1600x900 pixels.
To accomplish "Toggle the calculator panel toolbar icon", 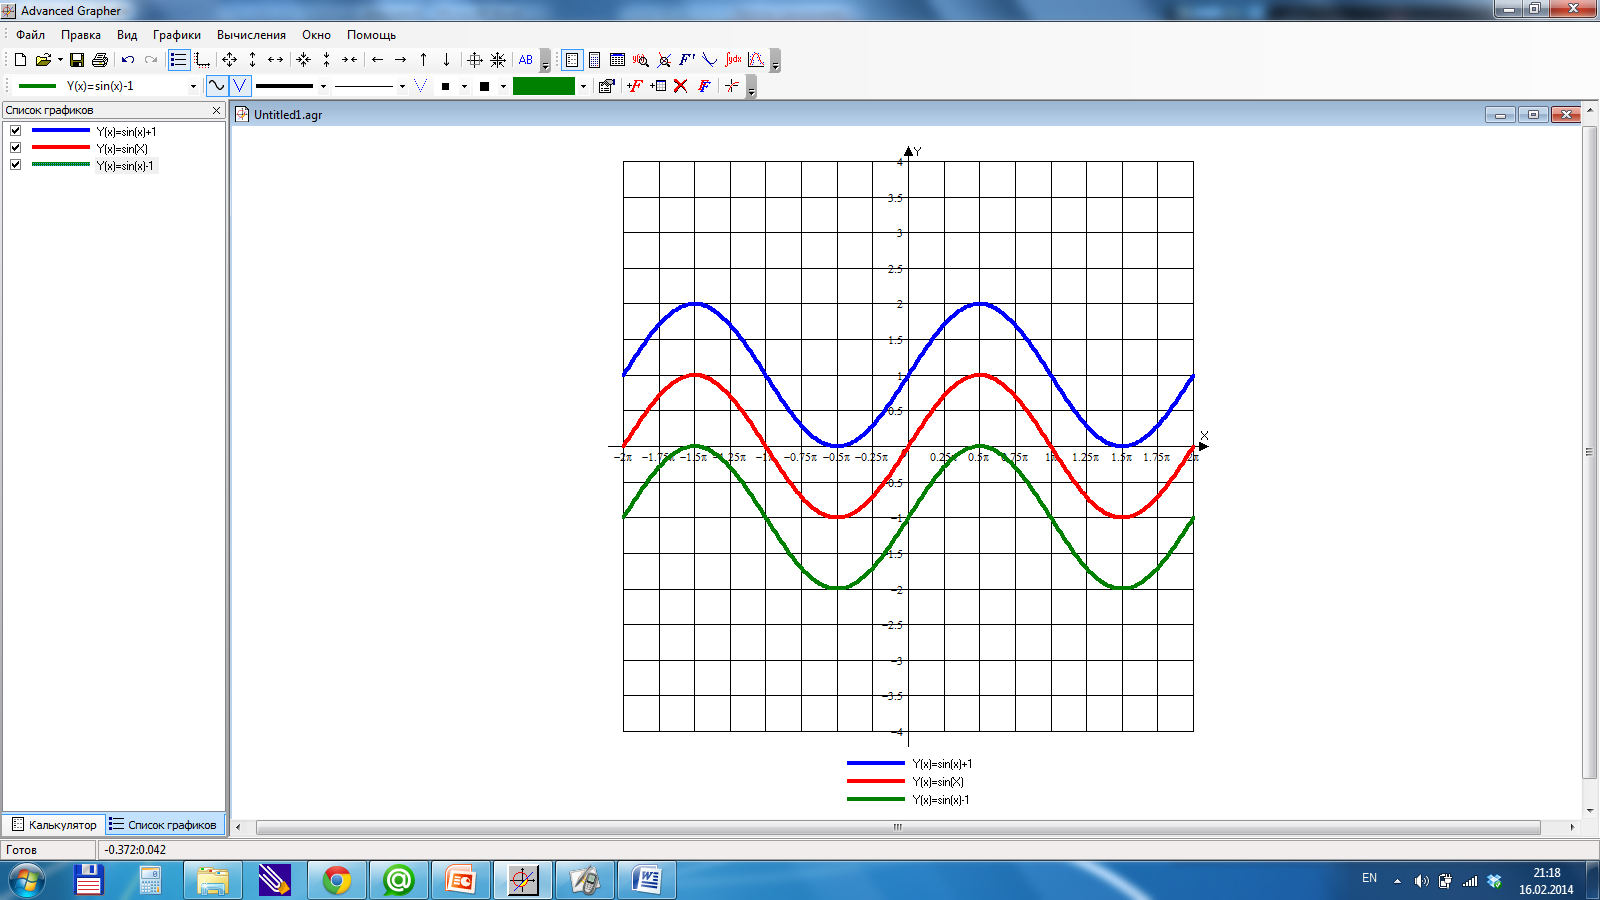I will 572,60.
